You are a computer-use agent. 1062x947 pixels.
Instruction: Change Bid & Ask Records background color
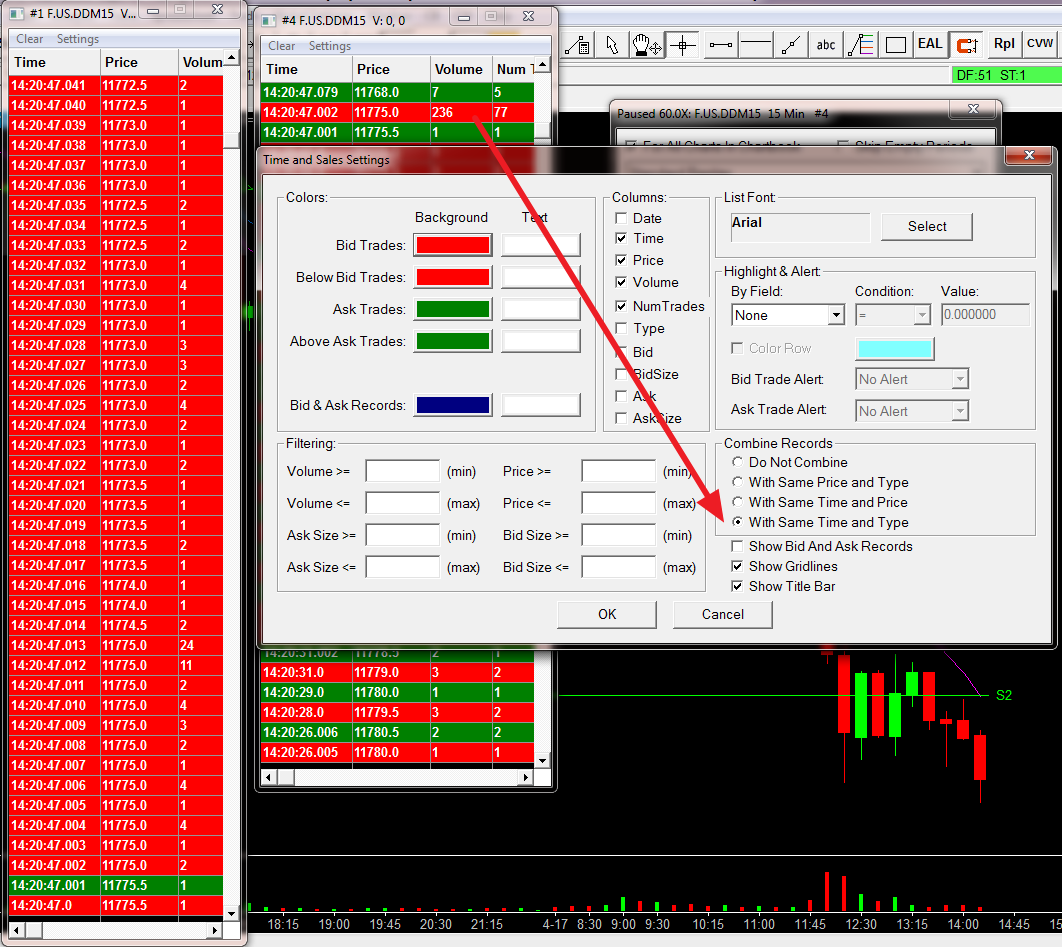452,405
